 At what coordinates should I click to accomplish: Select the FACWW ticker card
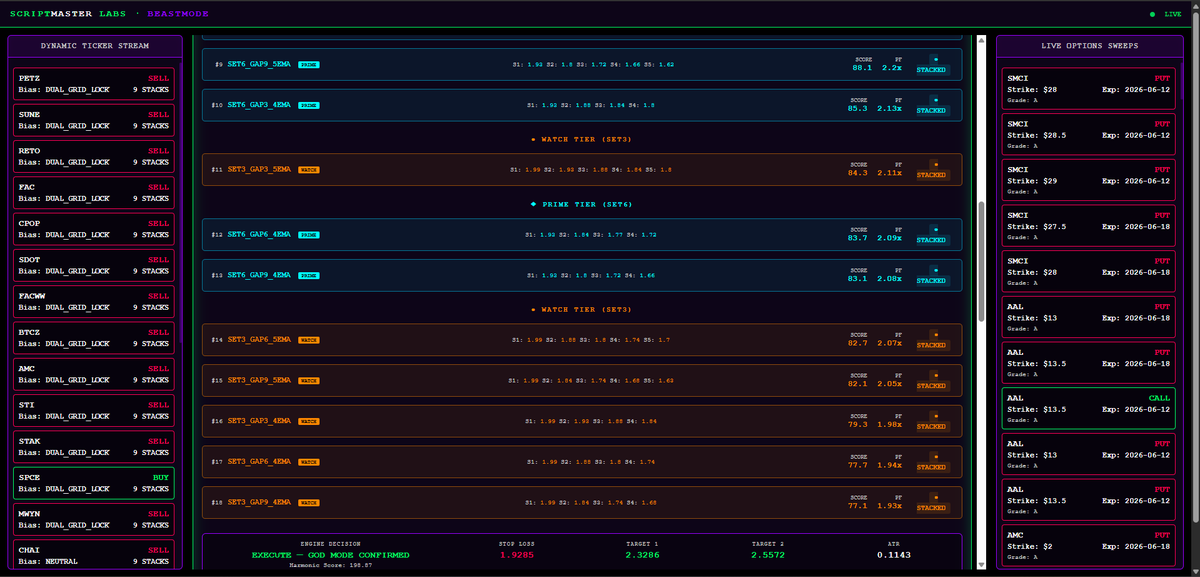94,301
